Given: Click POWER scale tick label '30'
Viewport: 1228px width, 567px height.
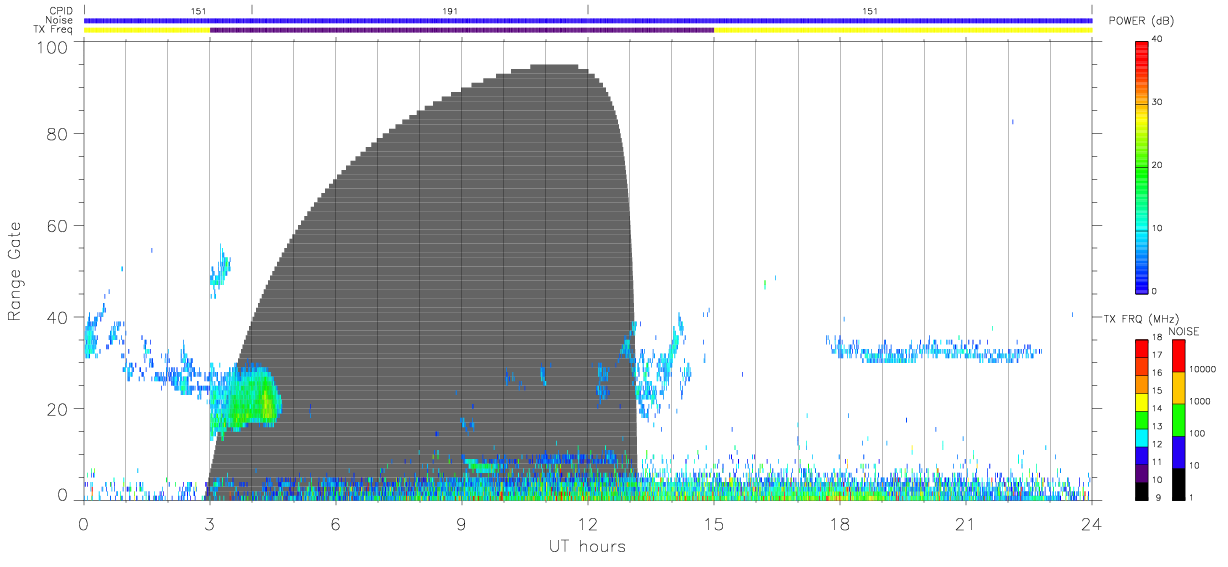Looking at the screenshot, I should pos(1157,103).
